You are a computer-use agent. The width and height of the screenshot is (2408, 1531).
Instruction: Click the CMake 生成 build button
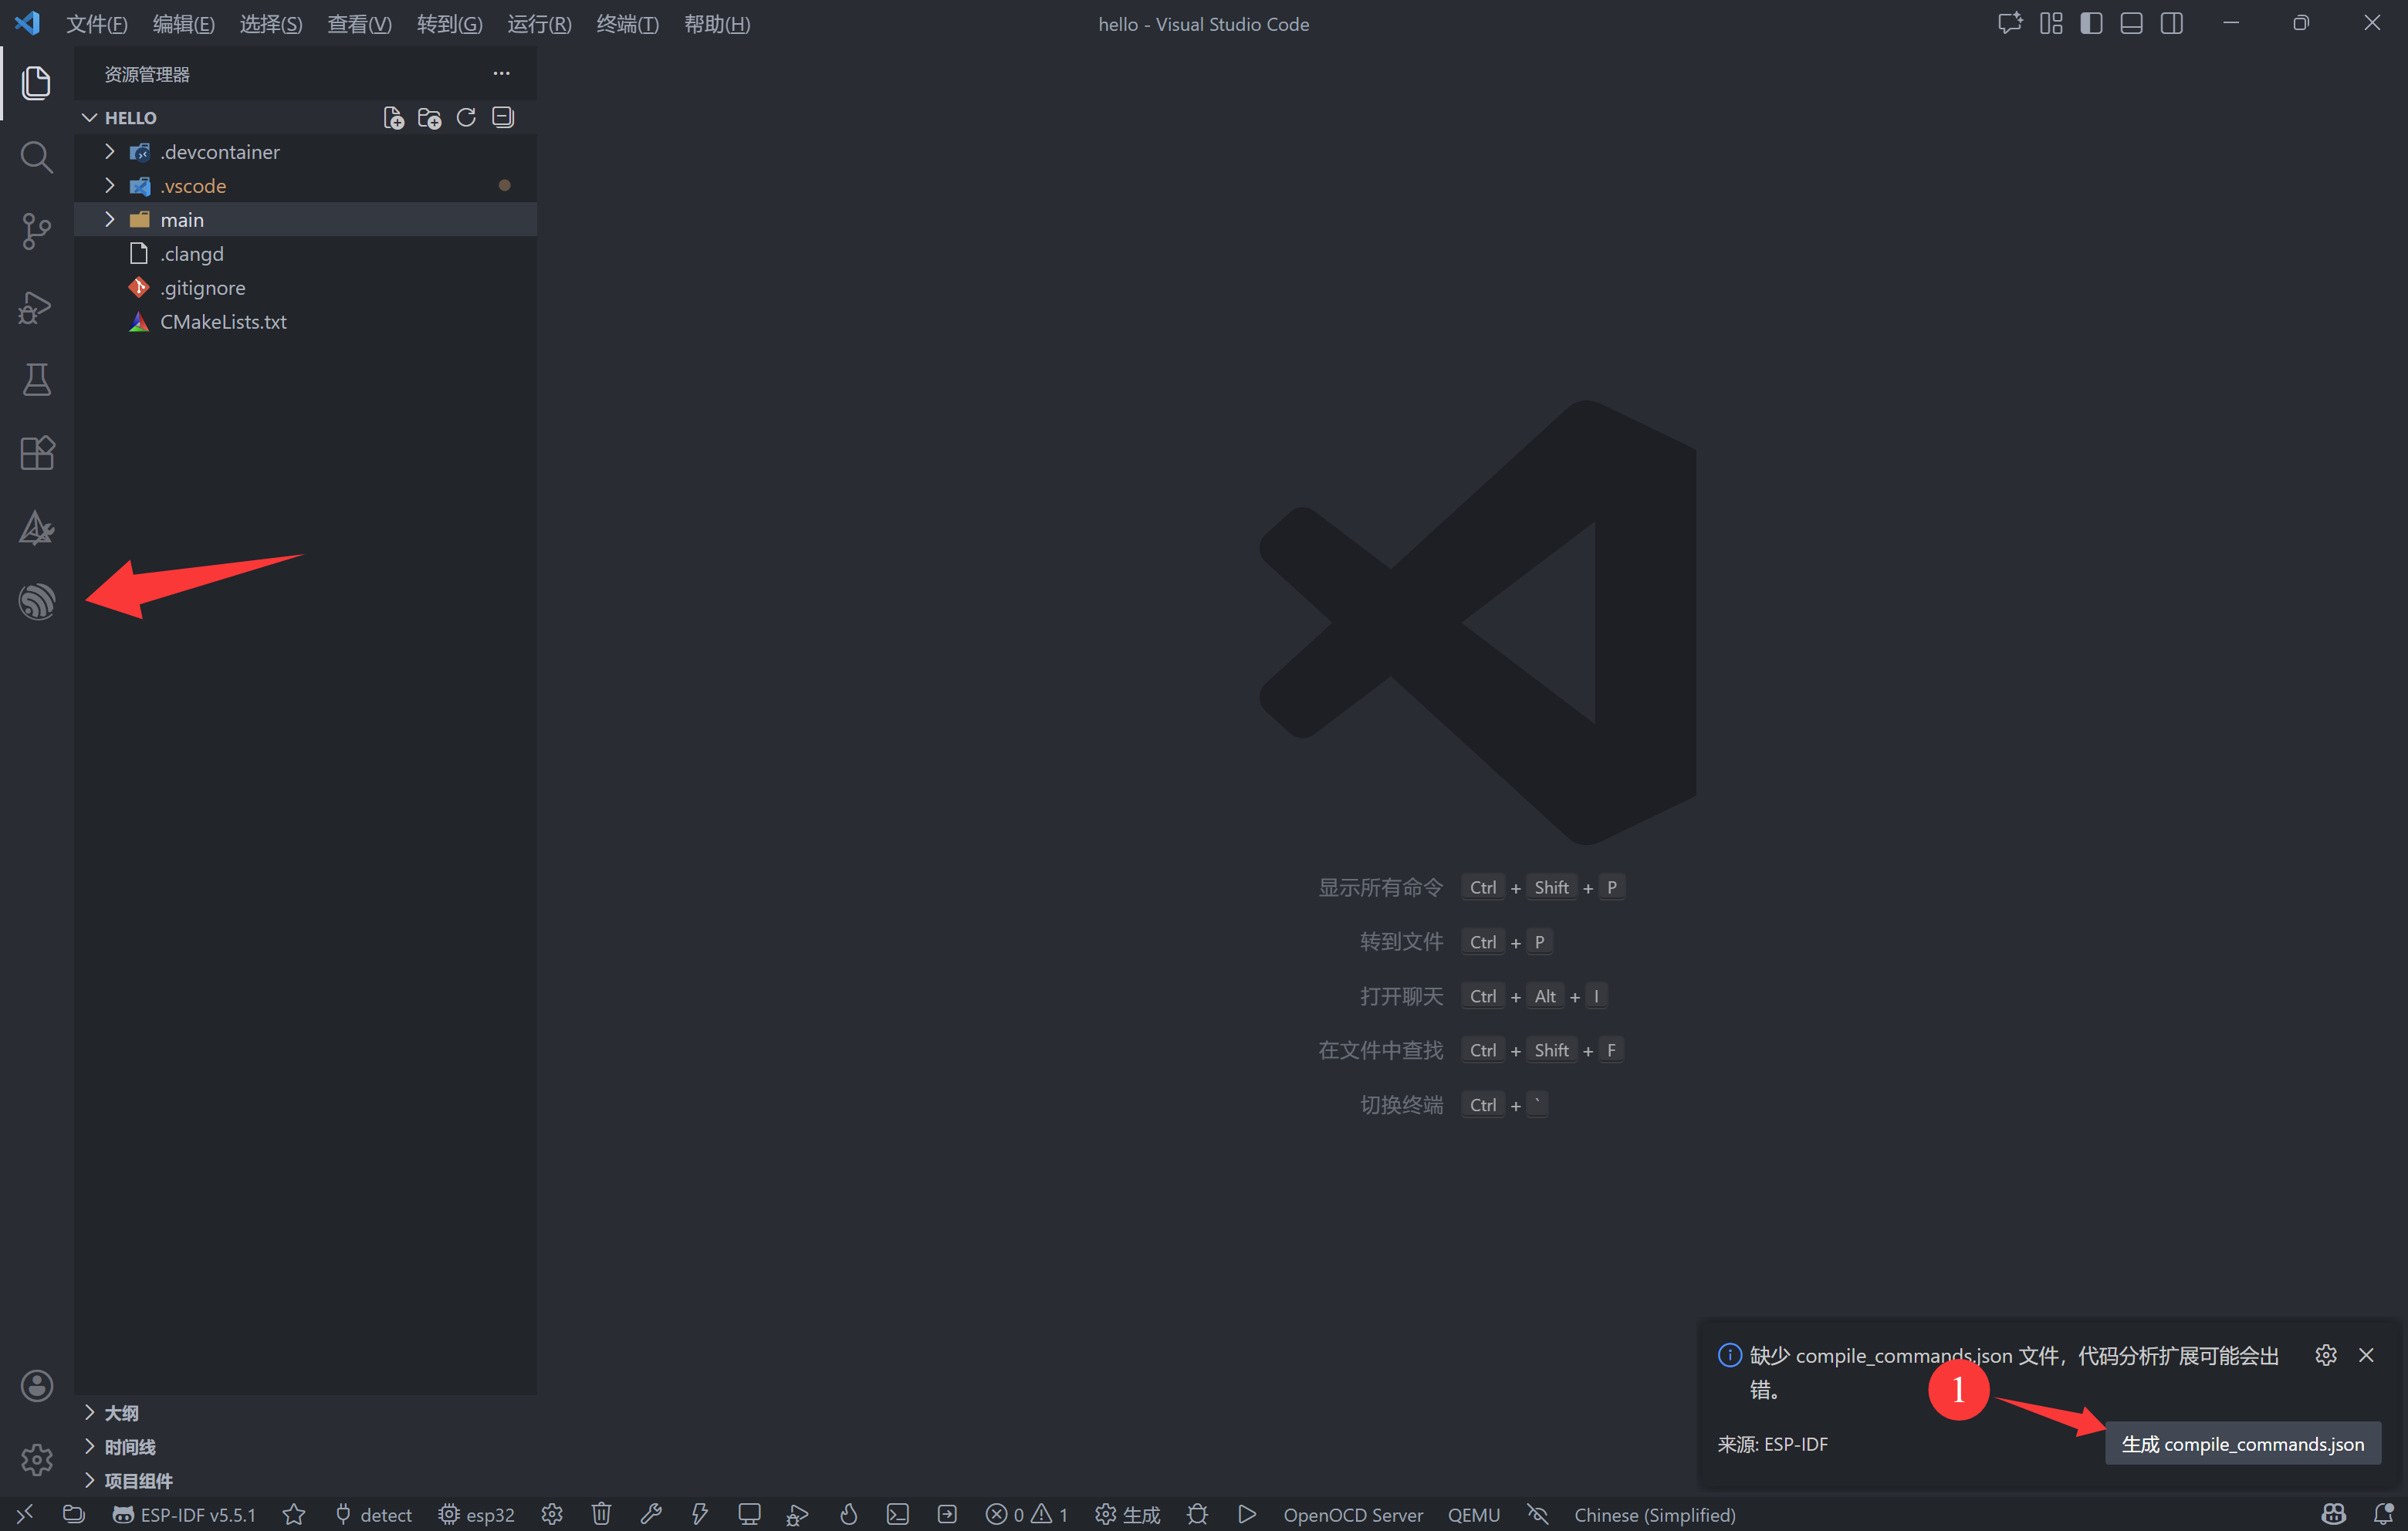1128,1514
